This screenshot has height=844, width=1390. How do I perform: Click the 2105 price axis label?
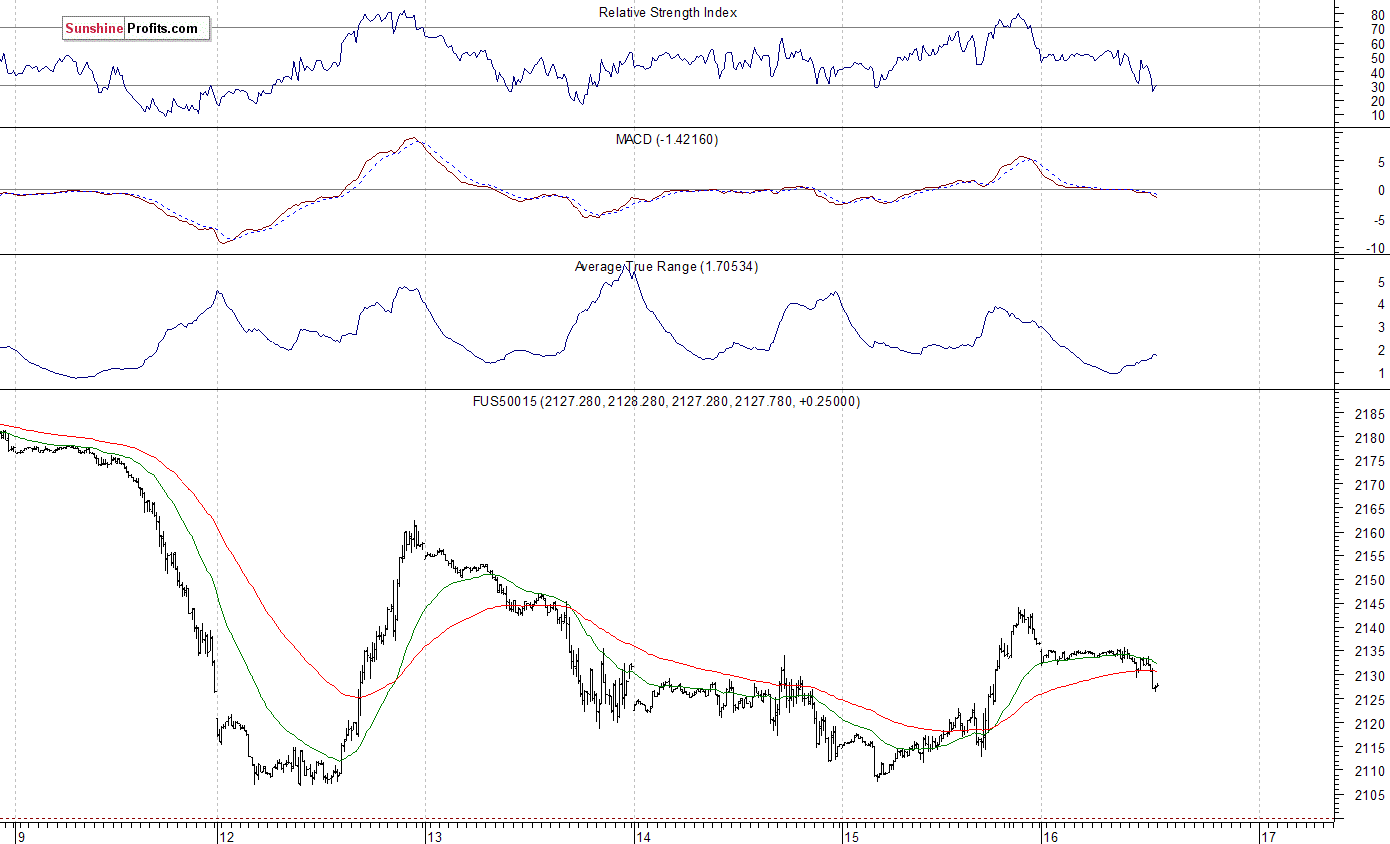pos(1368,795)
